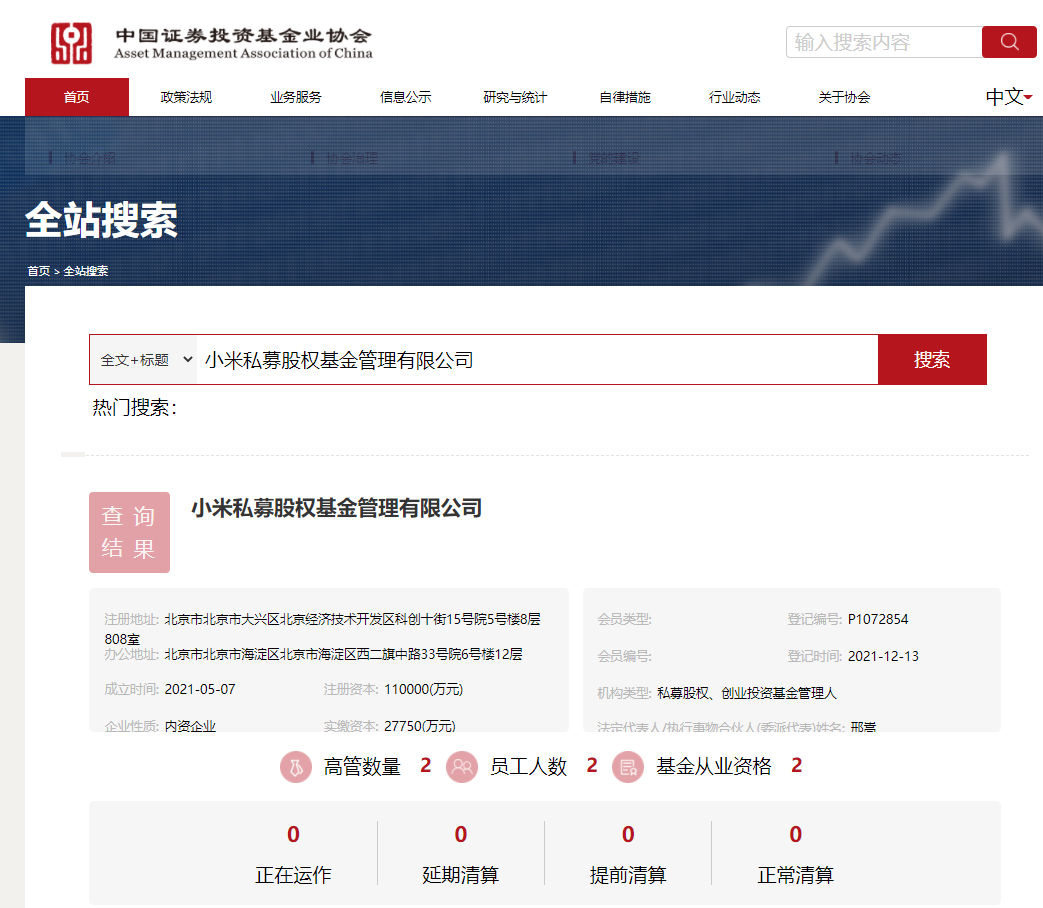1043x908 pixels.
Task: Open the 研究与统计 menu
Action: (x=515, y=97)
